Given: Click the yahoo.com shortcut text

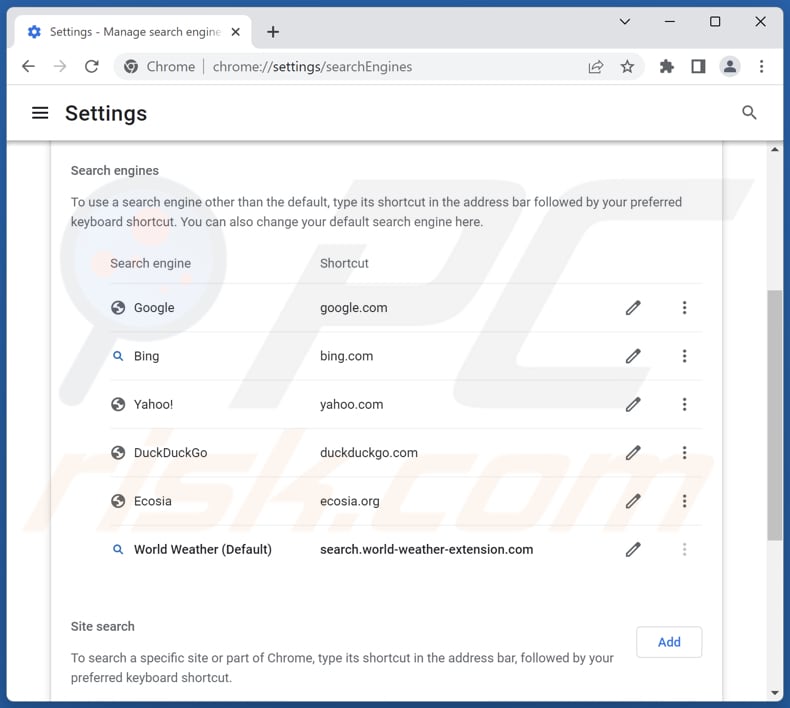Looking at the screenshot, I should [352, 404].
